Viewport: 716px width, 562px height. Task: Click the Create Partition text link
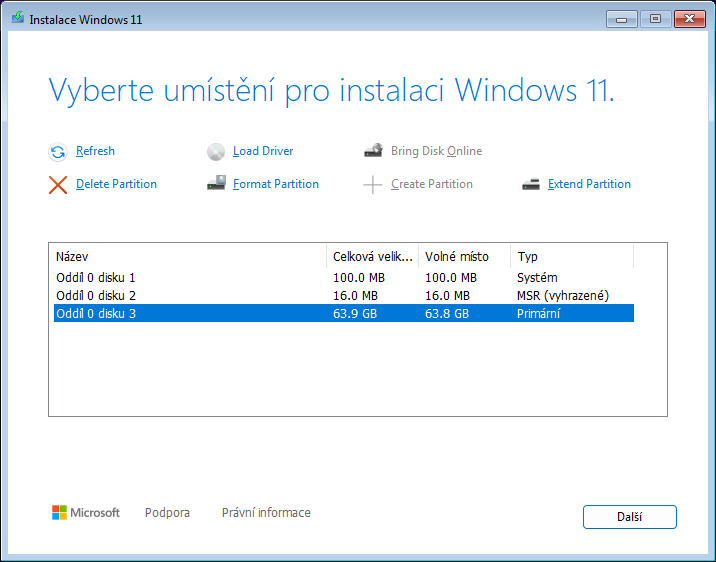point(432,184)
